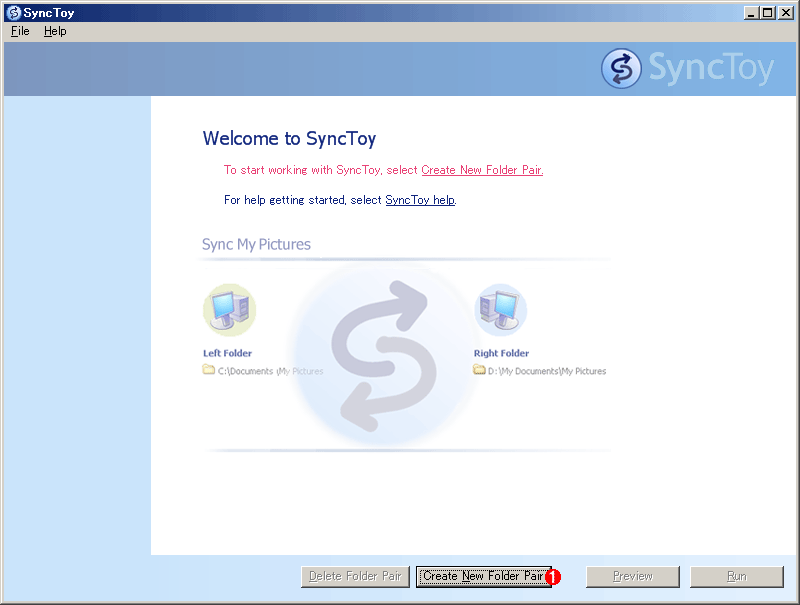Click the folder icon beside D:\My Documents path
Viewport: 800px width, 605px height.
(x=479, y=369)
